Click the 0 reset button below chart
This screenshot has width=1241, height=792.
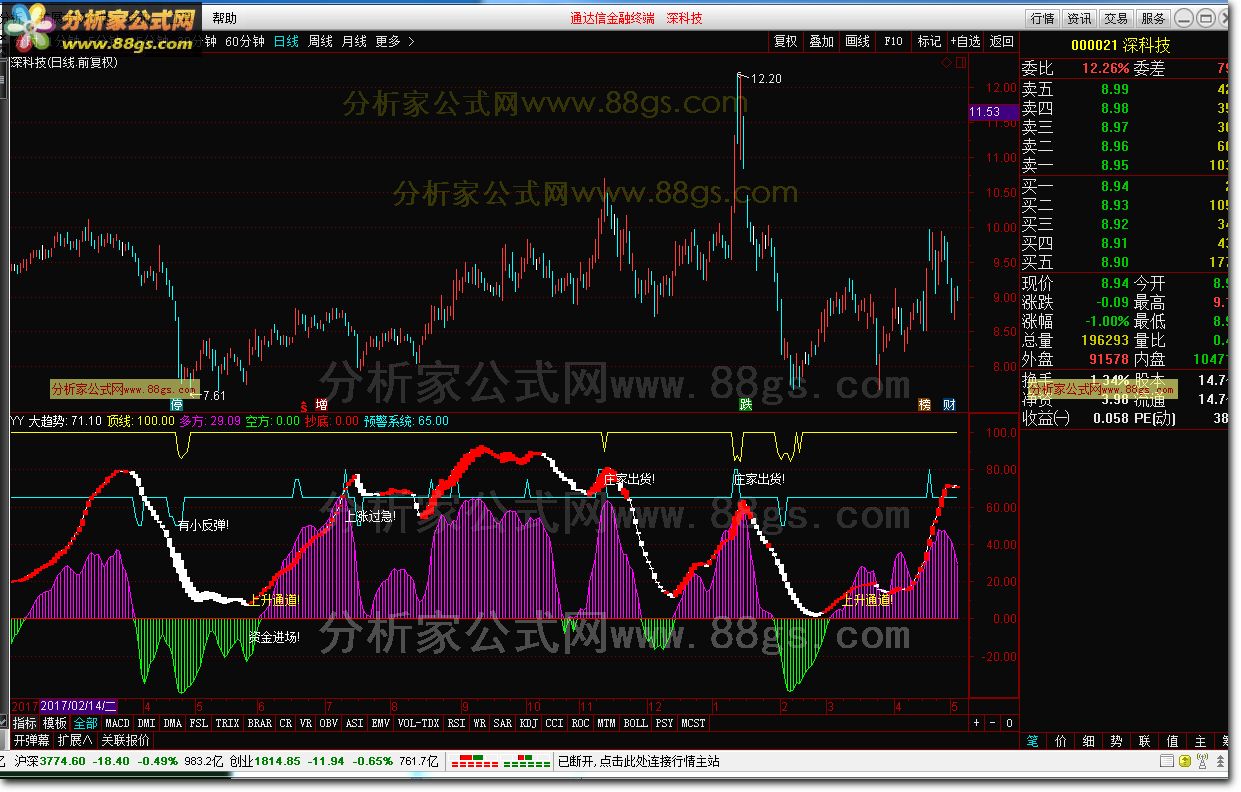point(1009,723)
